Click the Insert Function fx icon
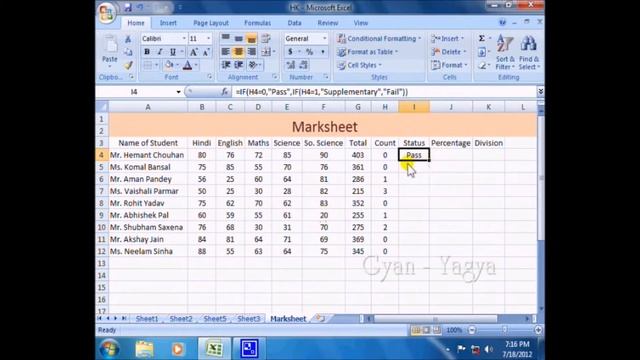 click(224, 92)
